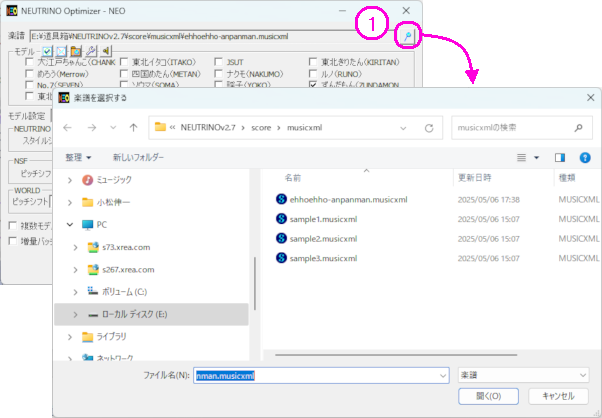The width and height of the screenshot is (602, 418).
Task: Click 新しいフォルダー in the dialog toolbar
Action: [x=138, y=157]
